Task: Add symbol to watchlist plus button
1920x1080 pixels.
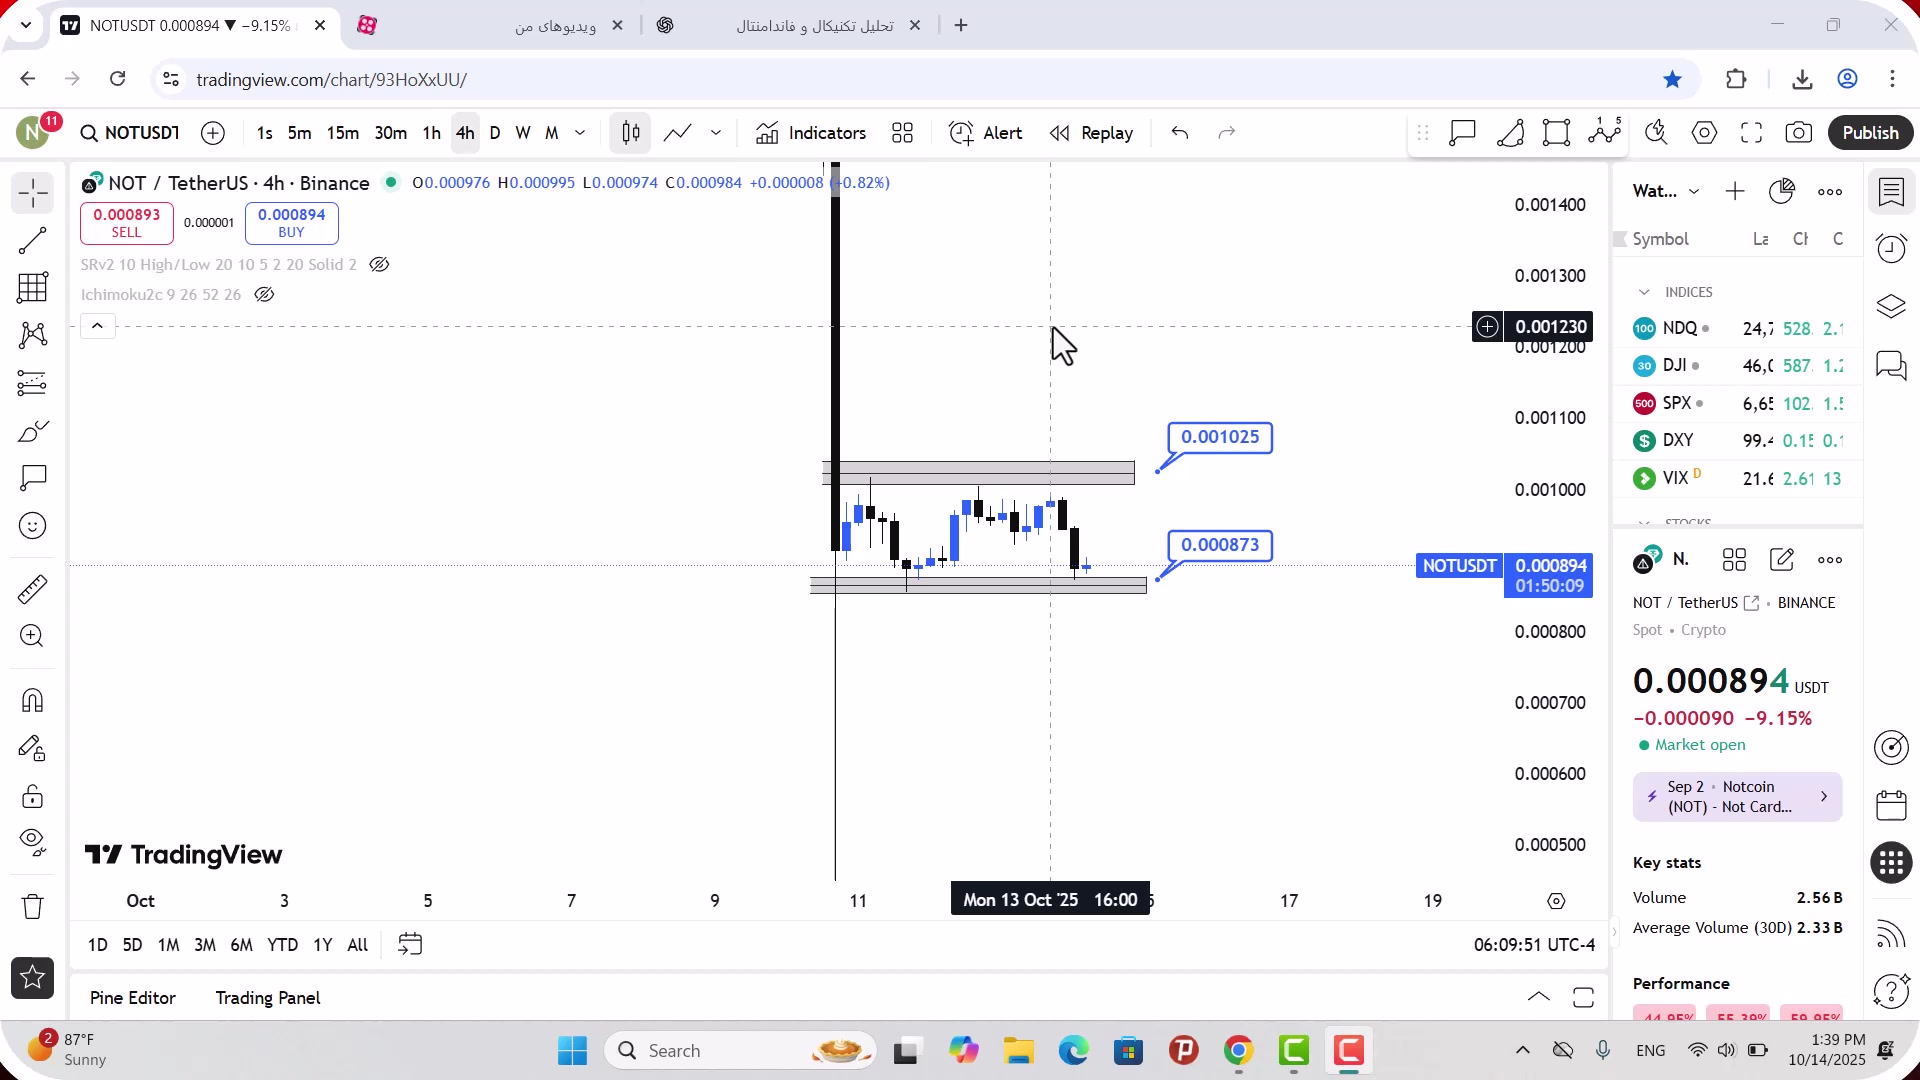Action: pos(1735,191)
